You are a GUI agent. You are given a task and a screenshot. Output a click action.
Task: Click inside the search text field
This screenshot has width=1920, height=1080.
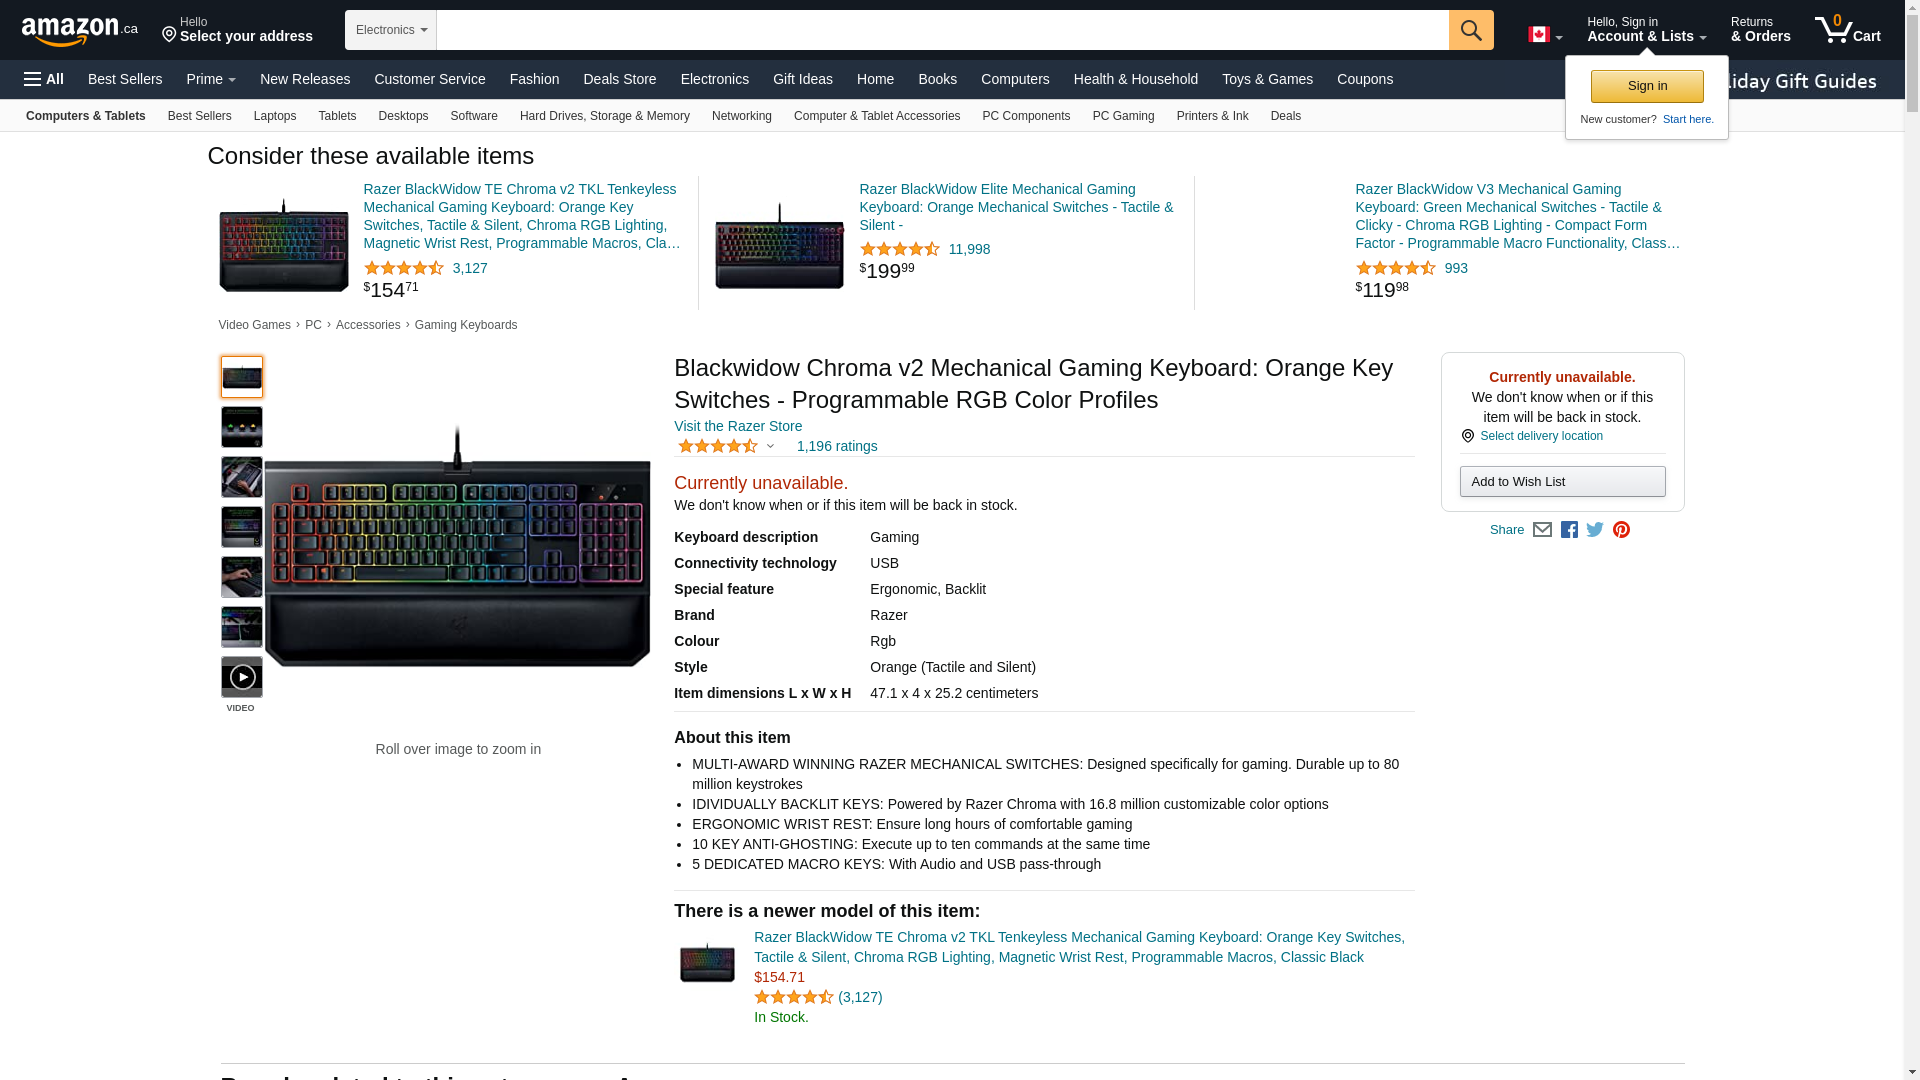tap(942, 30)
